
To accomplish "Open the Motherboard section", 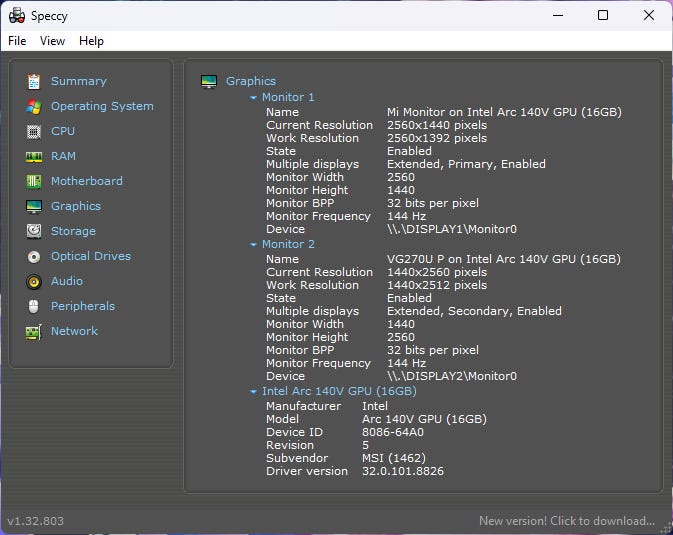I will 87,181.
